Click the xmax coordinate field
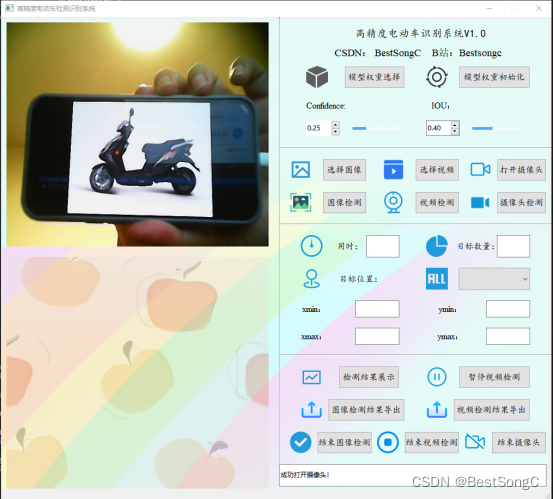Viewport: 554px width, 499px height. 377,336
